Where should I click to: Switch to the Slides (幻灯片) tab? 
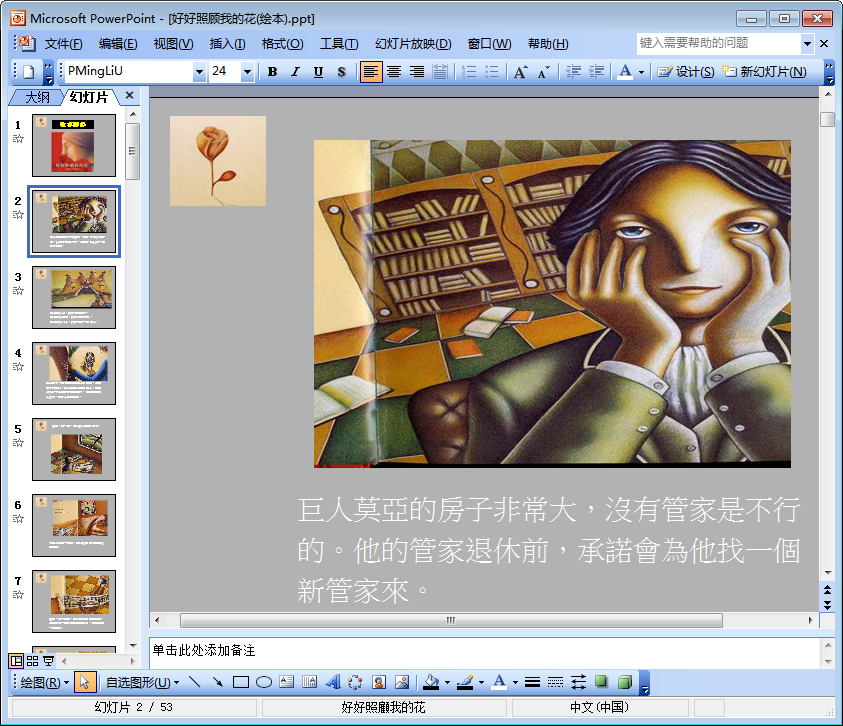(x=89, y=97)
